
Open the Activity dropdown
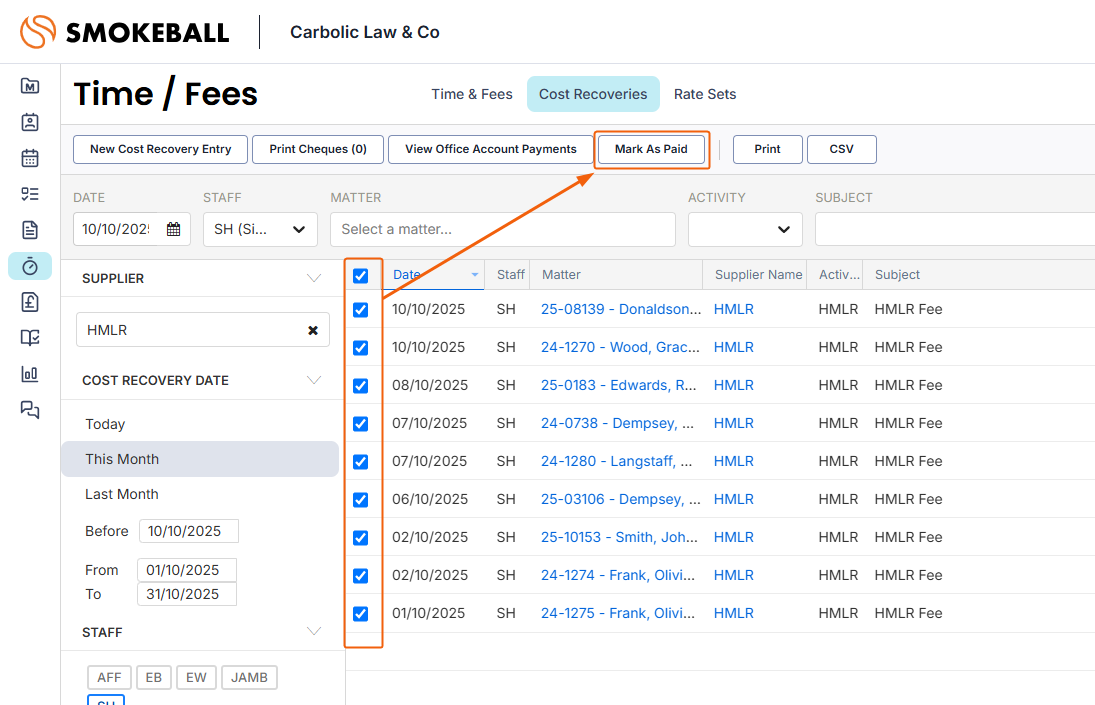[745, 229]
